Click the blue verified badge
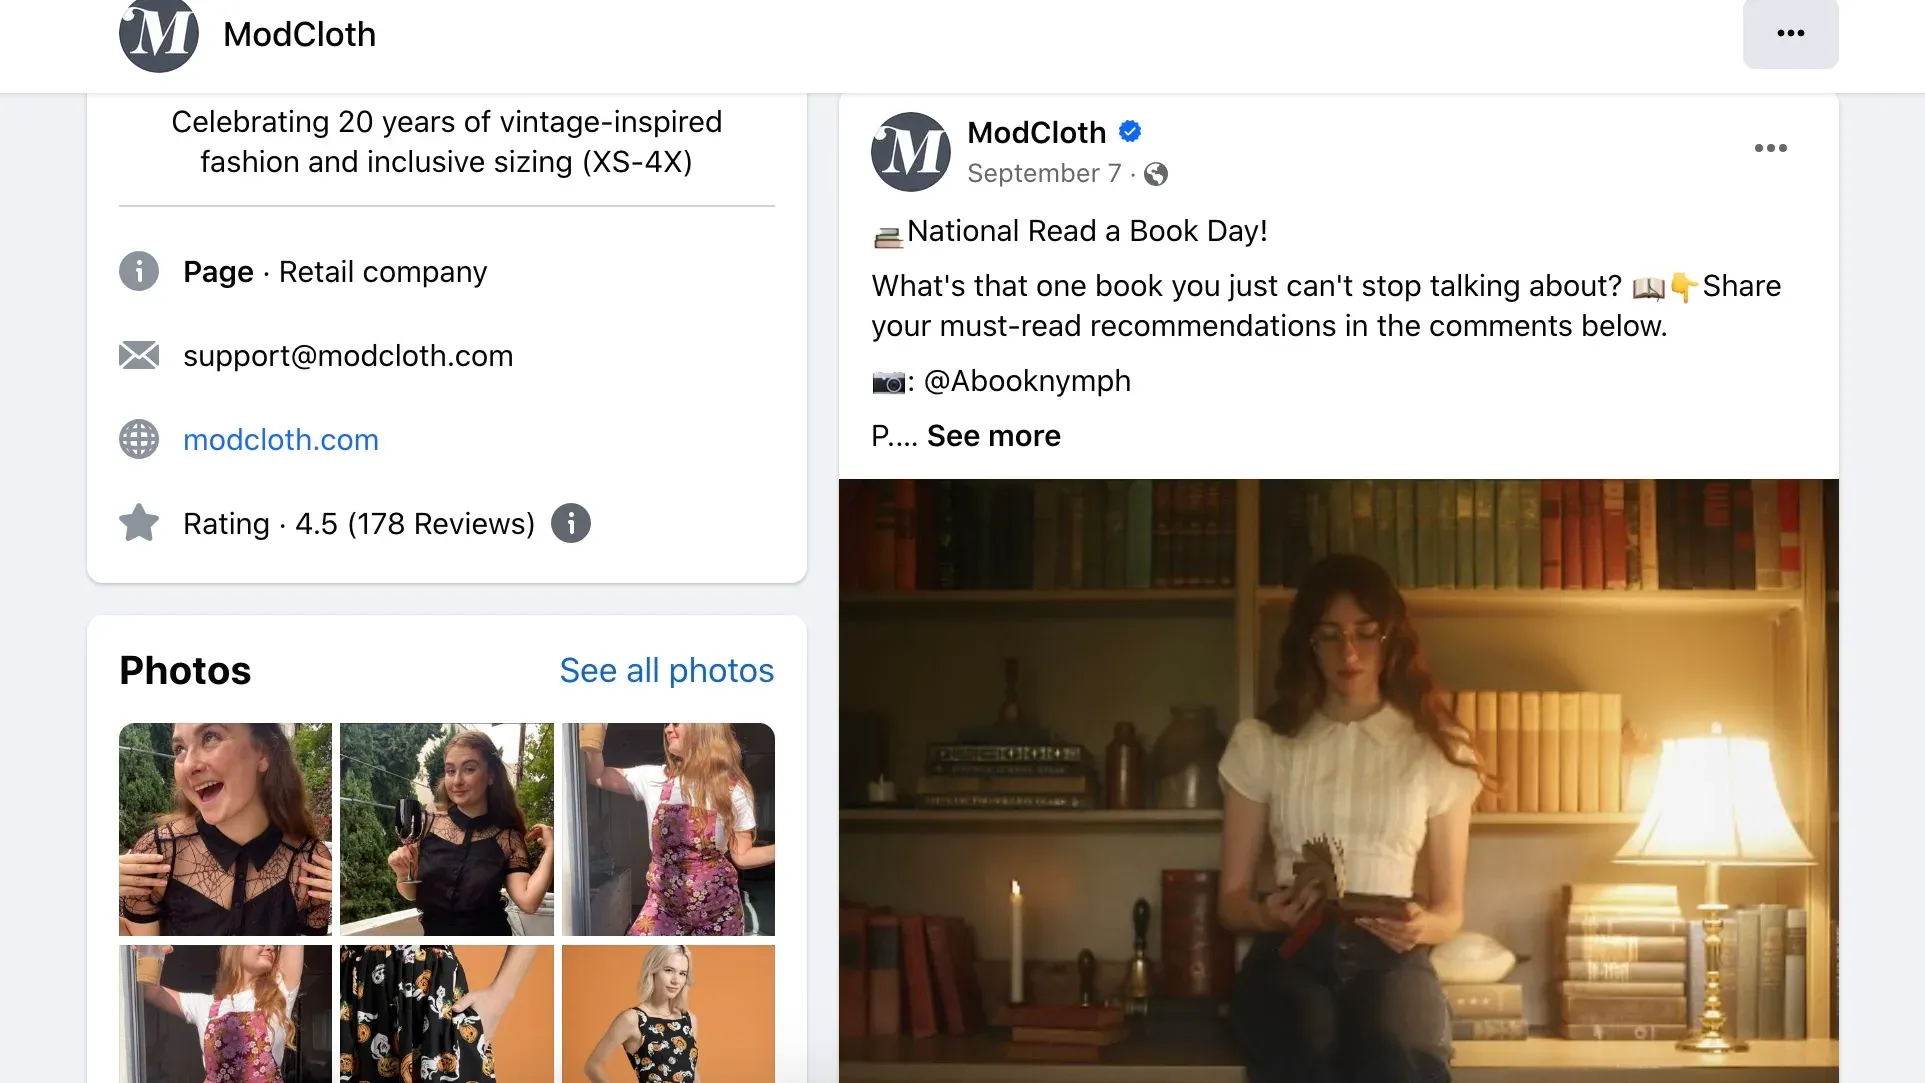 click(1130, 132)
